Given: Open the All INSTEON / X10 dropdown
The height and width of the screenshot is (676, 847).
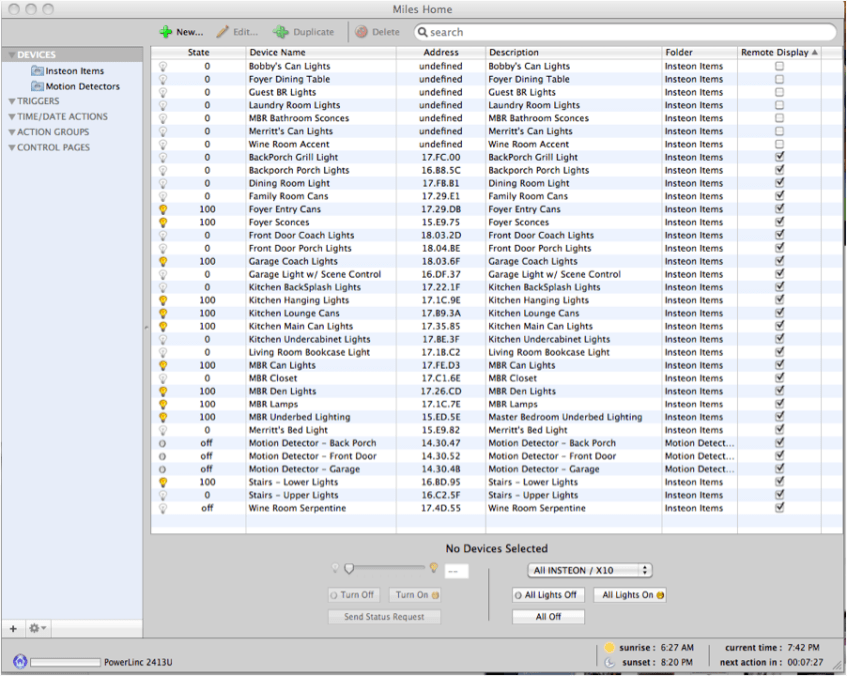Looking at the screenshot, I should 589,570.
